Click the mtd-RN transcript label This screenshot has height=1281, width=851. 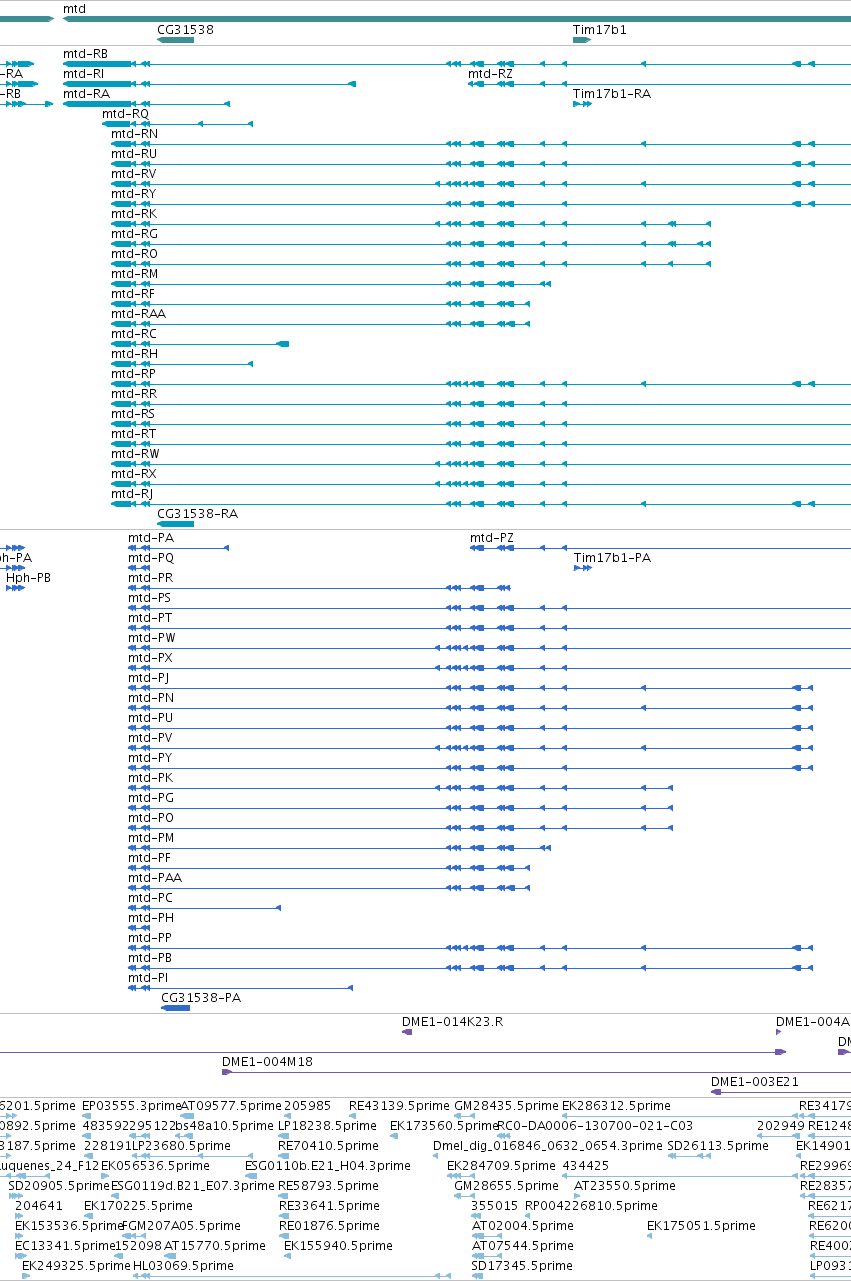[x=134, y=134]
